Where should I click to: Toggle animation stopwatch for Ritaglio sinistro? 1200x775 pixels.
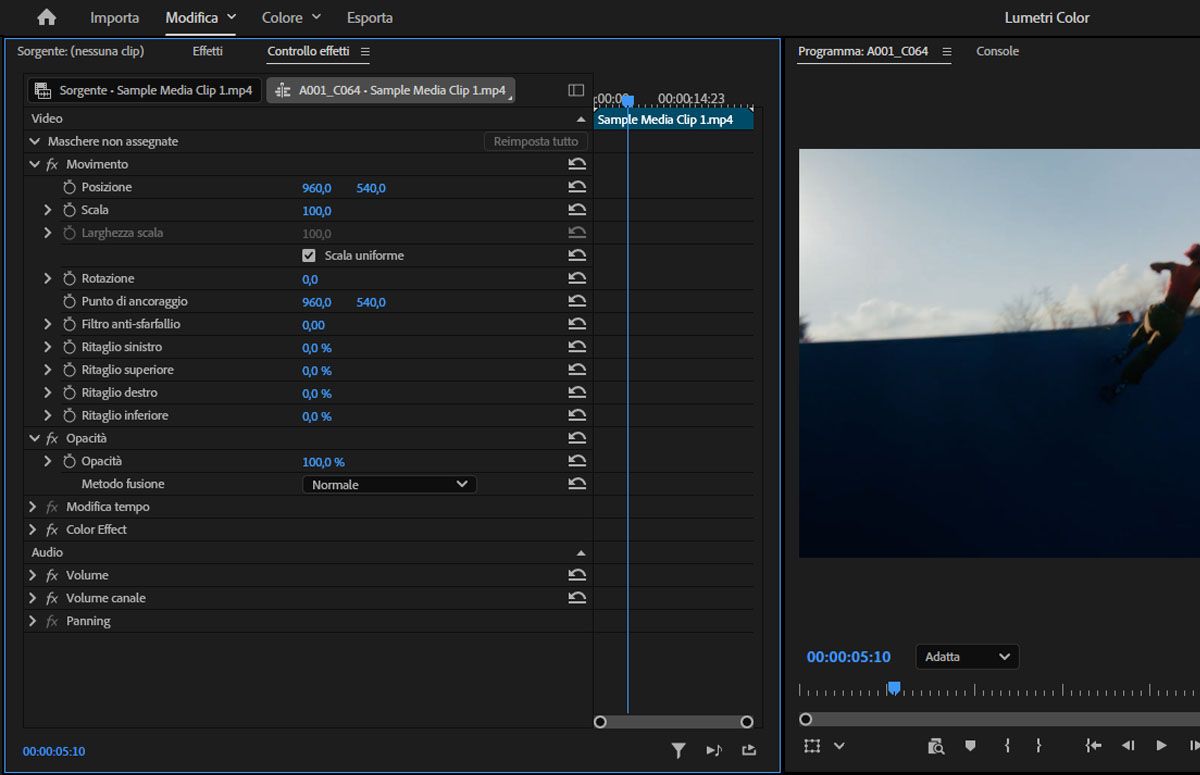(69, 347)
